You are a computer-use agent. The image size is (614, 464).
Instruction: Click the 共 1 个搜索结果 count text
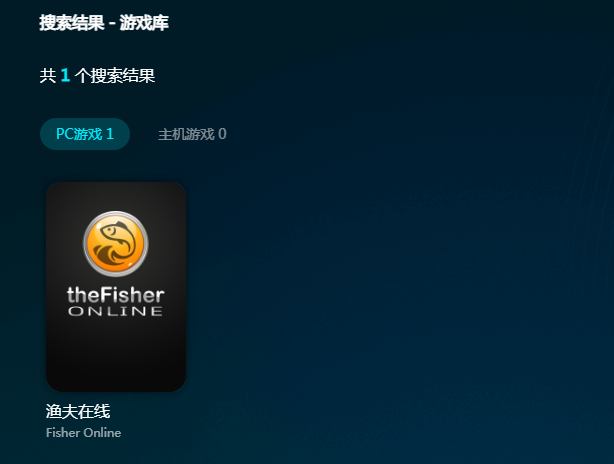[97, 75]
